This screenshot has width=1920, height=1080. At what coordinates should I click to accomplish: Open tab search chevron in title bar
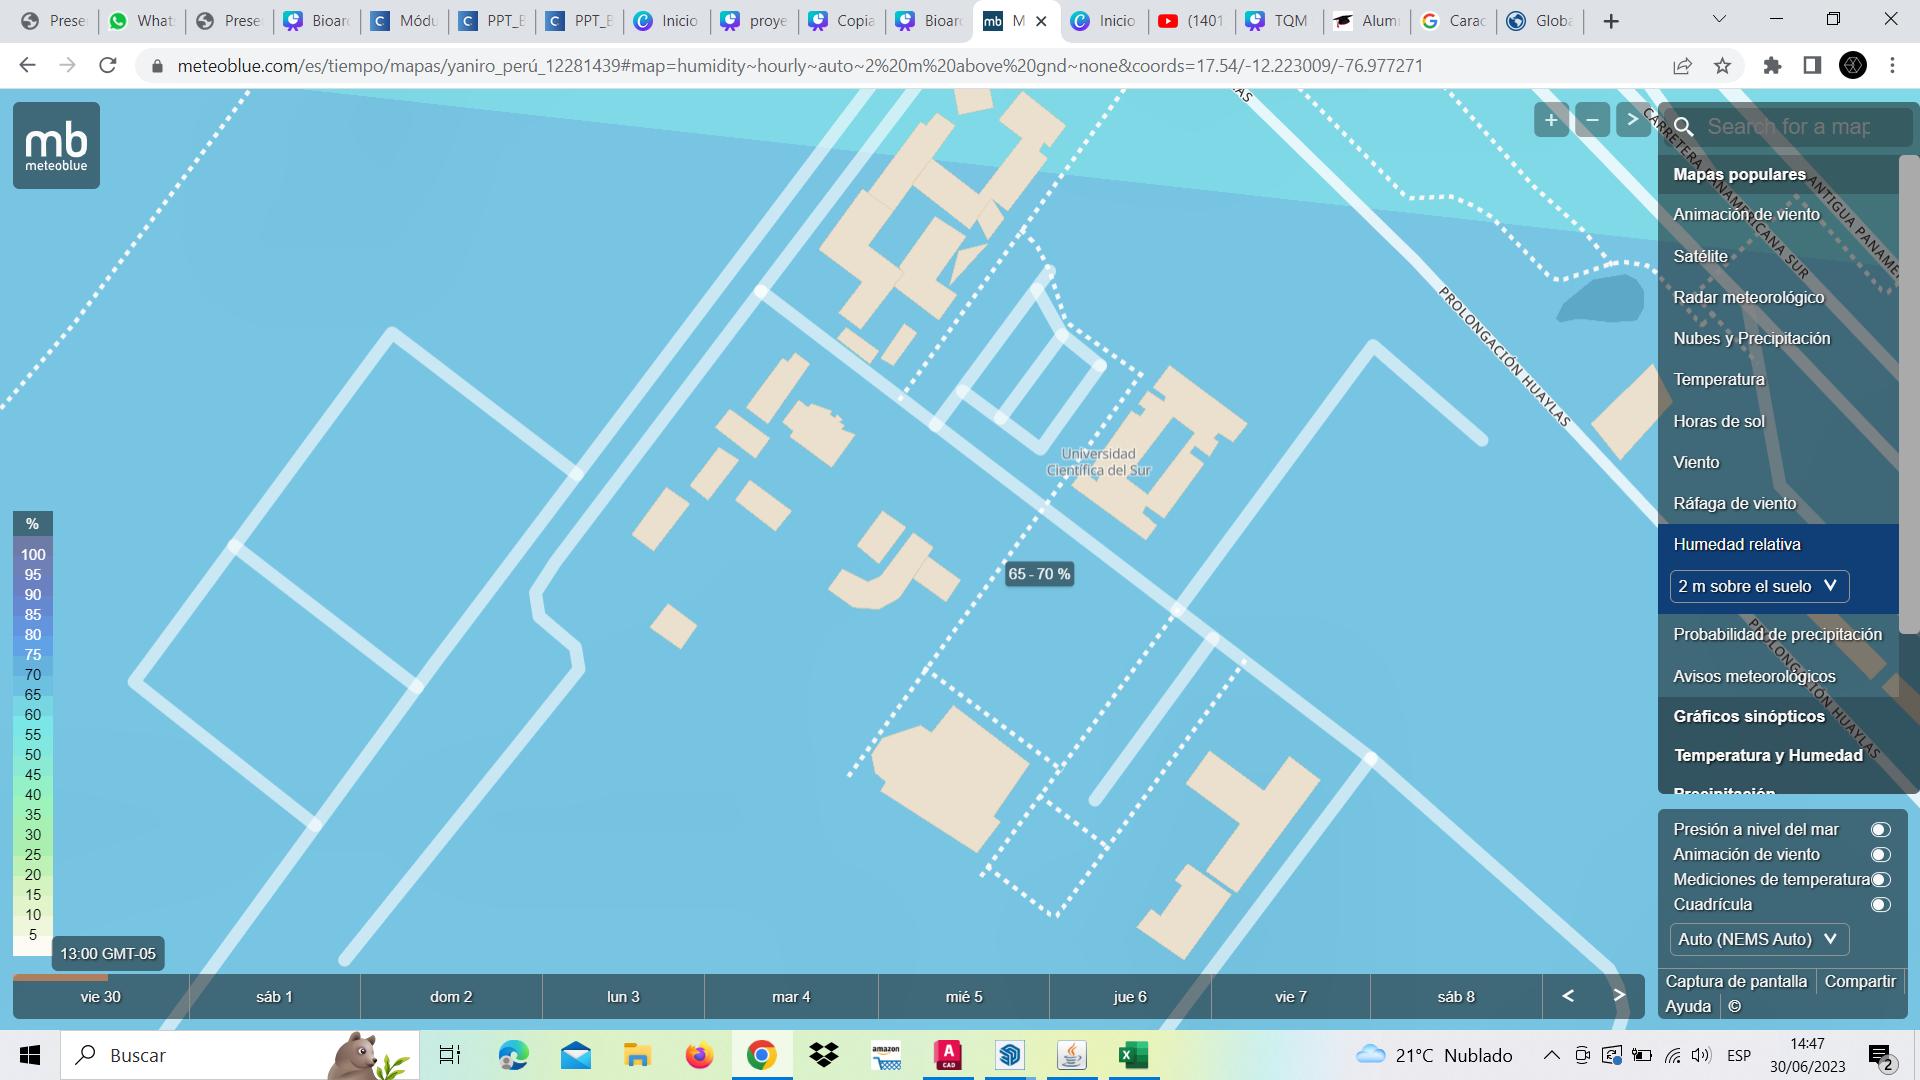[x=1720, y=19]
